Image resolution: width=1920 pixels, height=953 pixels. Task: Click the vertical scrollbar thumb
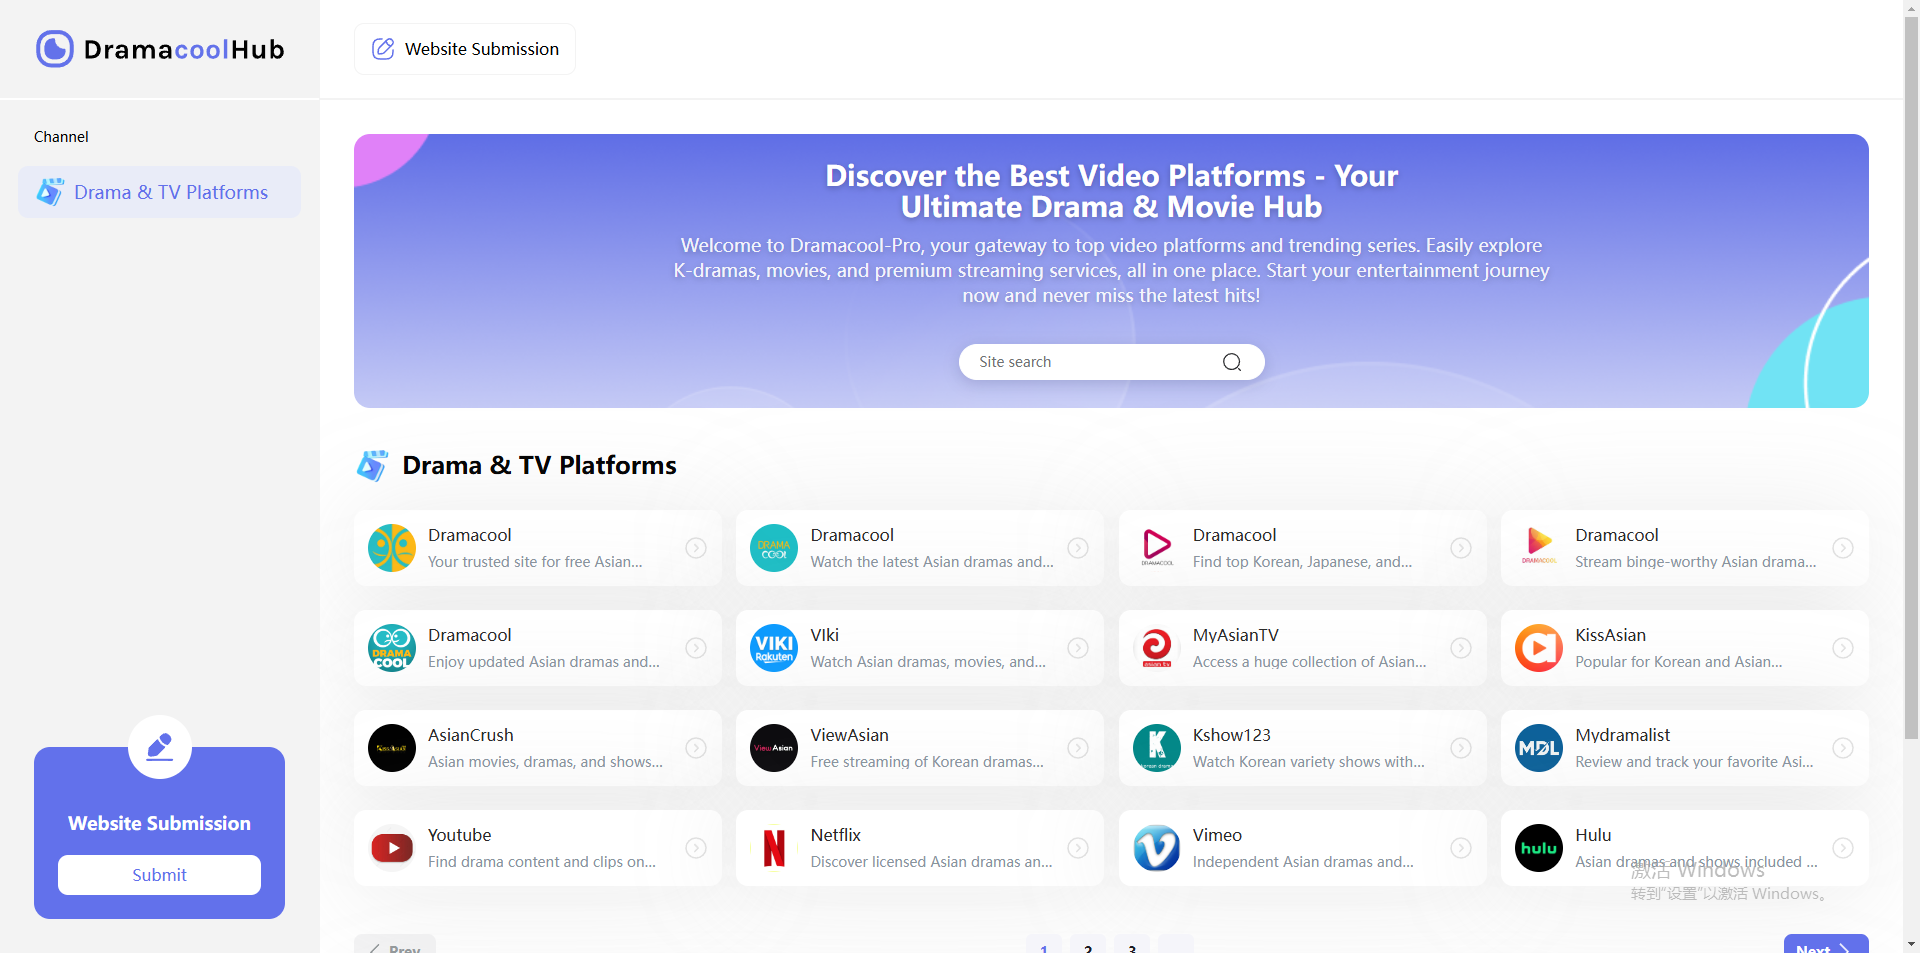[1911, 380]
